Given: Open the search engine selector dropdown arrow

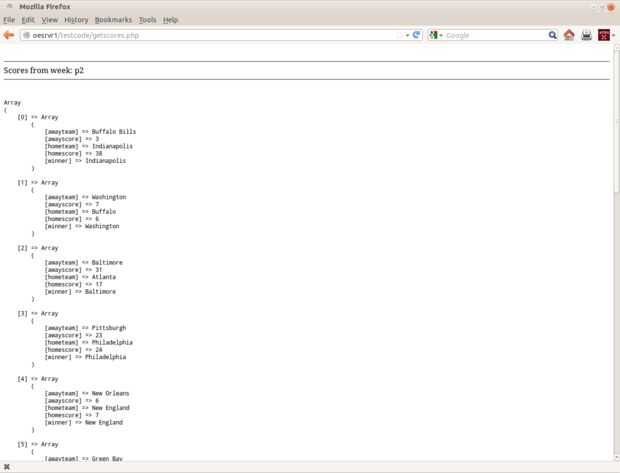Looking at the screenshot, I should pyautogui.click(x=441, y=36).
